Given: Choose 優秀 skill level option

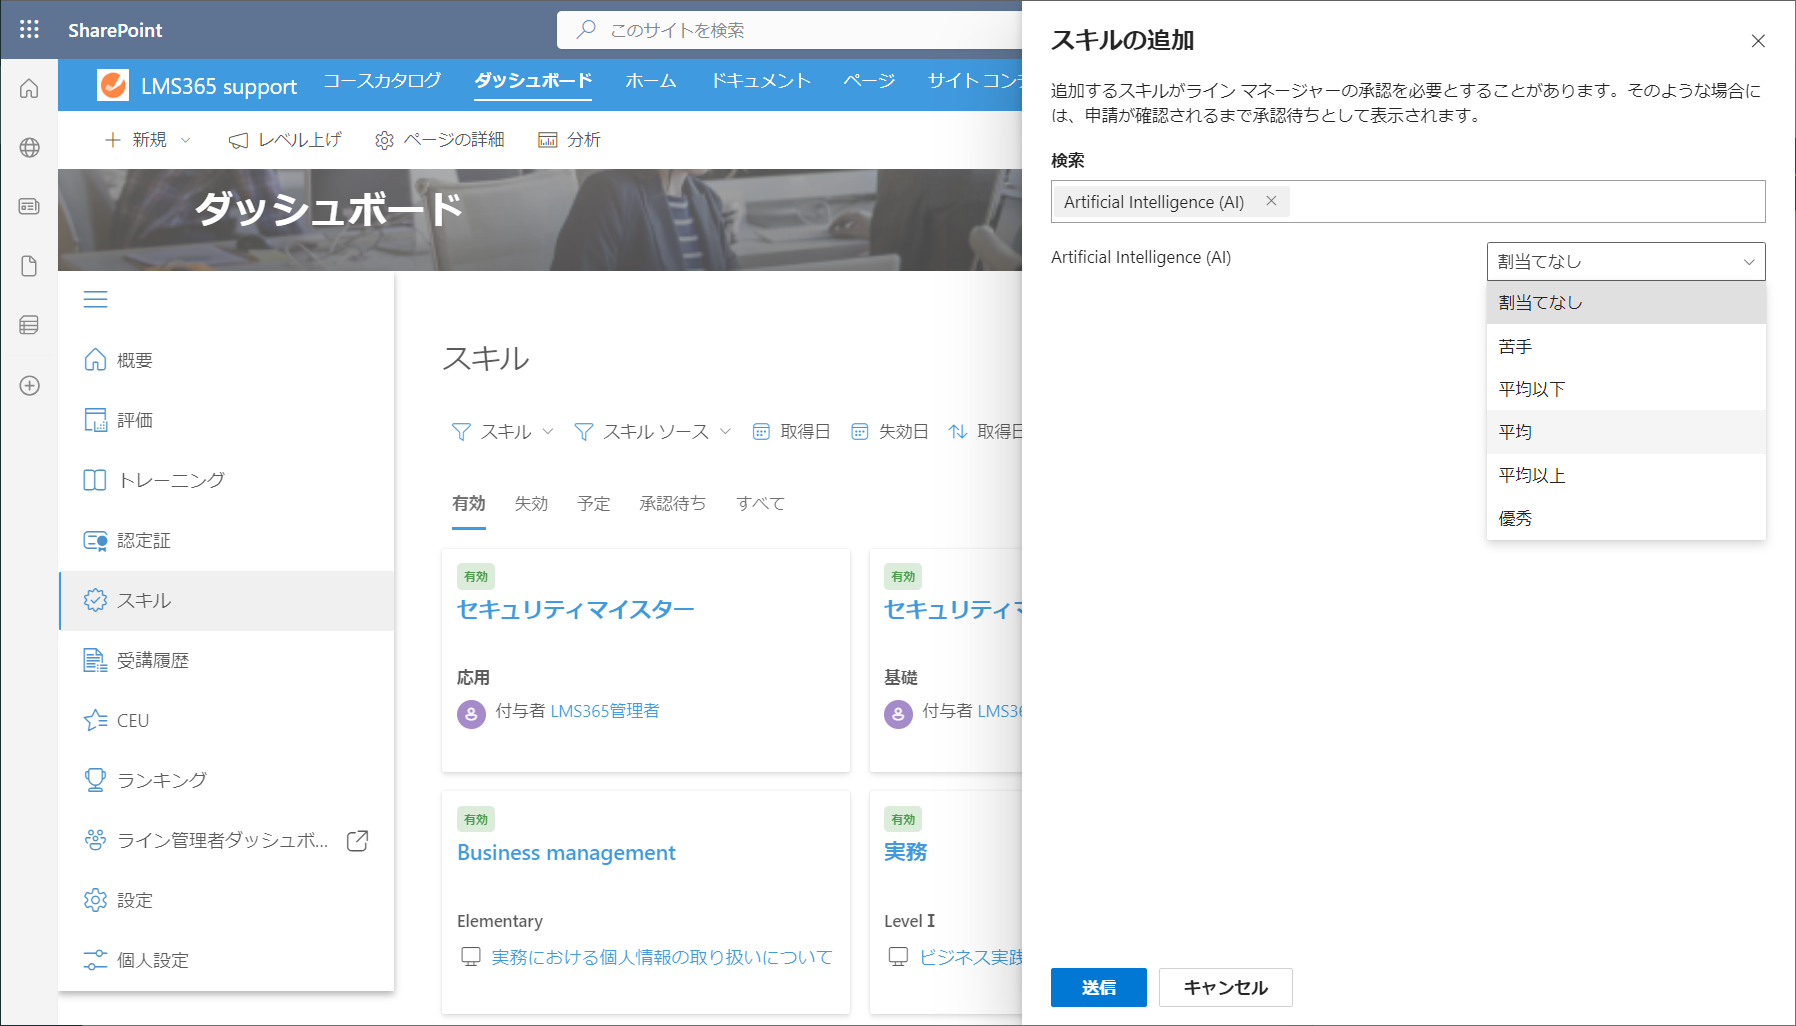Looking at the screenshot, I should click(1626, 519).
